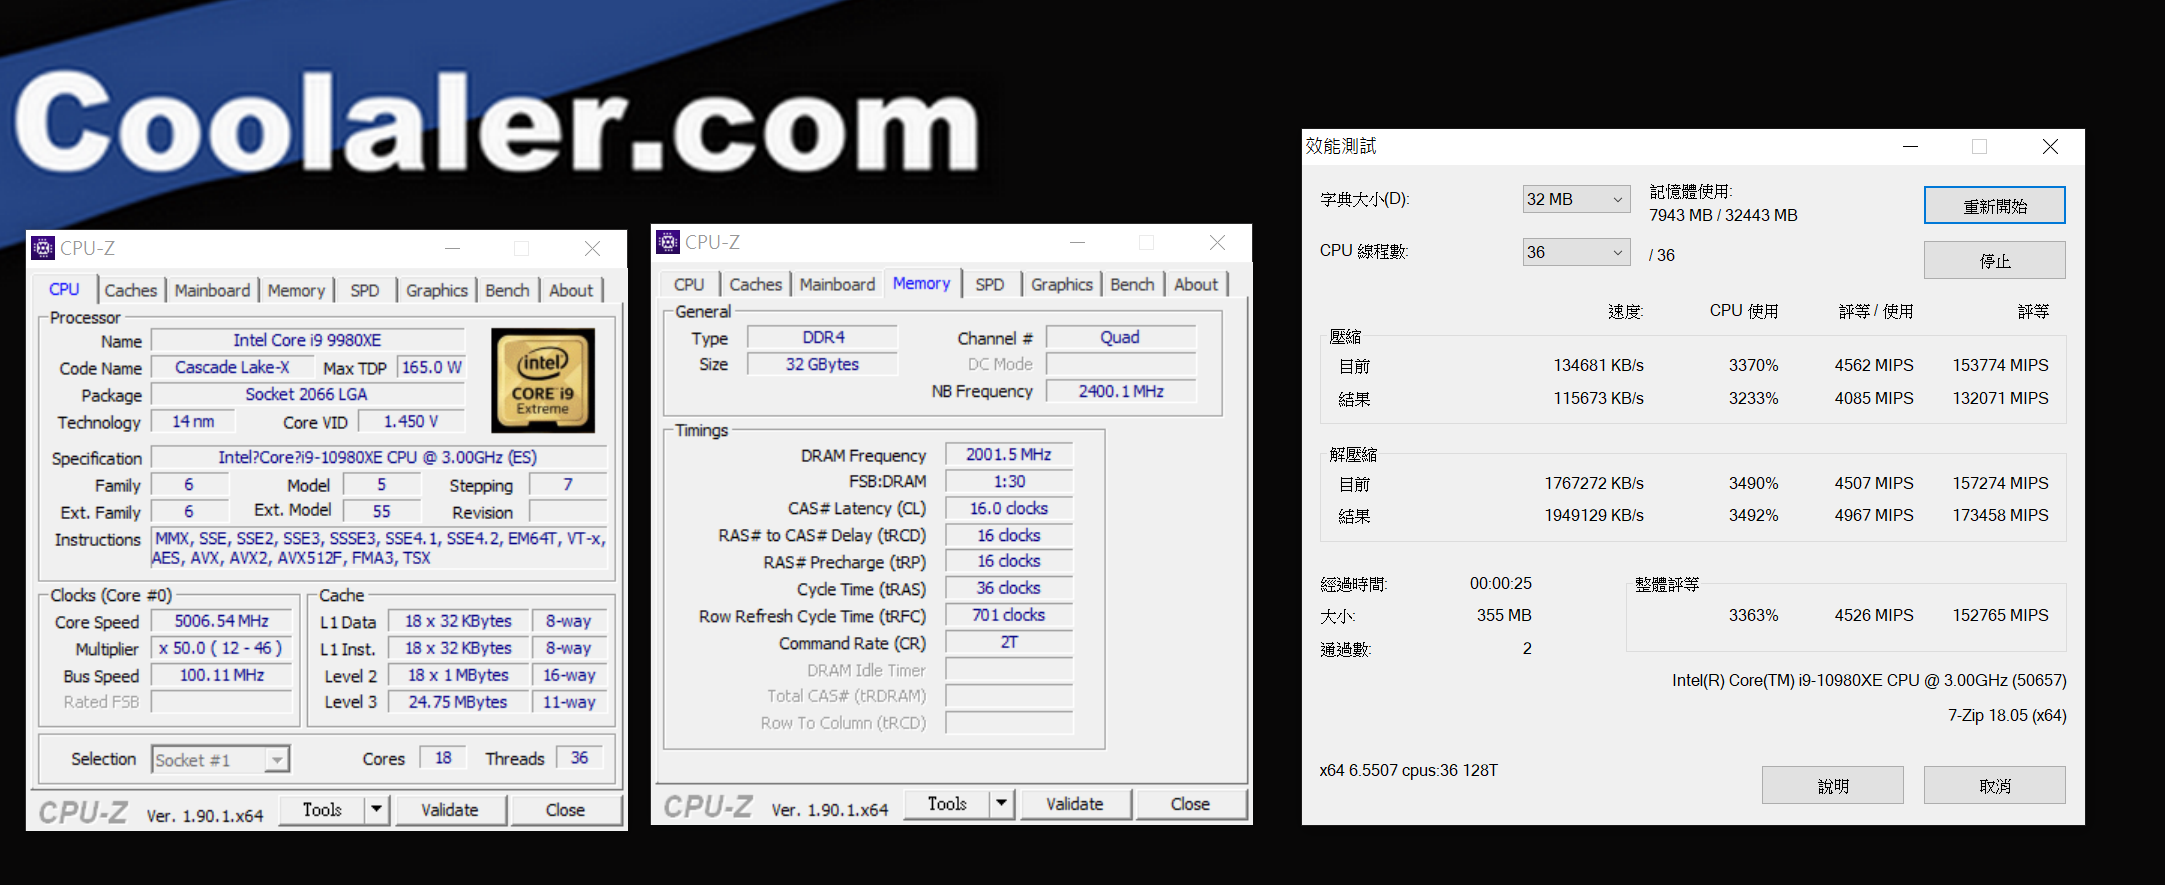Close the 效能測試 benchmark window
This screenshot has height=885, width=2165.
coord(2050,147)
